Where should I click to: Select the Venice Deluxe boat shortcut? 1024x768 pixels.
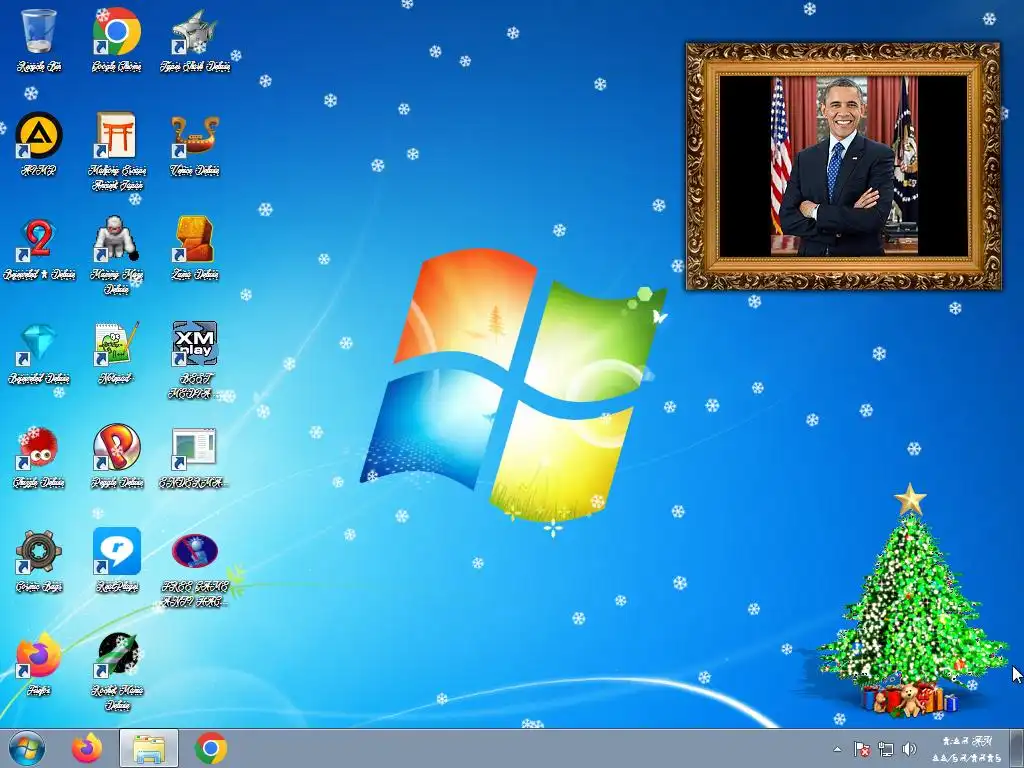coord(195,144)
